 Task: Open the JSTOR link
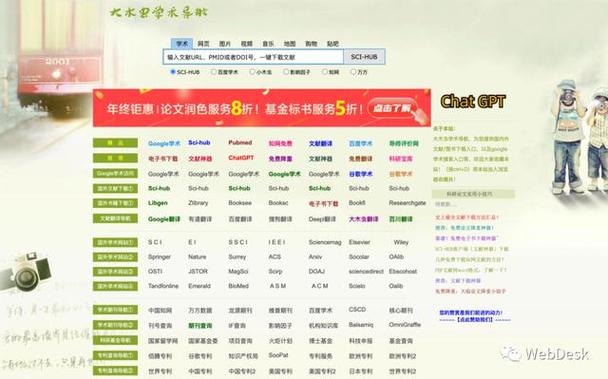pyautogui.click(x=198, y=271)
